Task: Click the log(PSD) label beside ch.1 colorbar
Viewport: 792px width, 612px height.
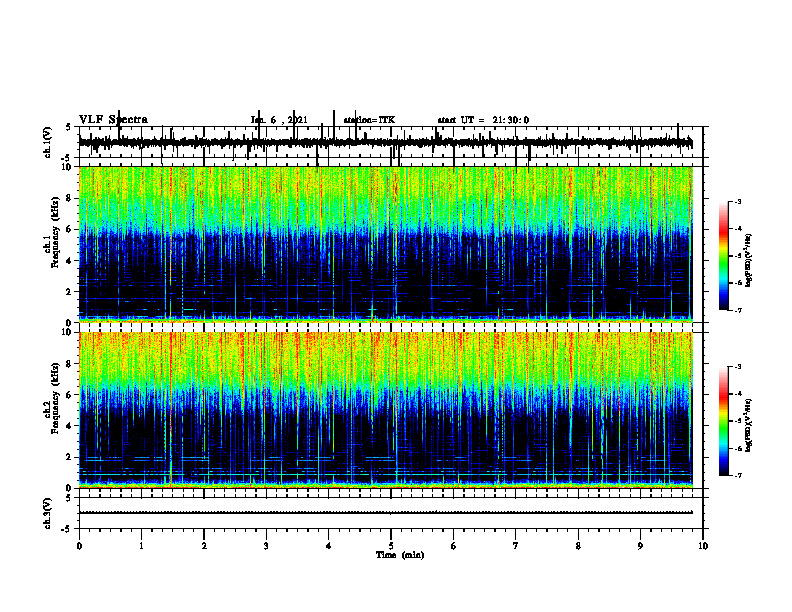Action: click(x=749, y=261)
